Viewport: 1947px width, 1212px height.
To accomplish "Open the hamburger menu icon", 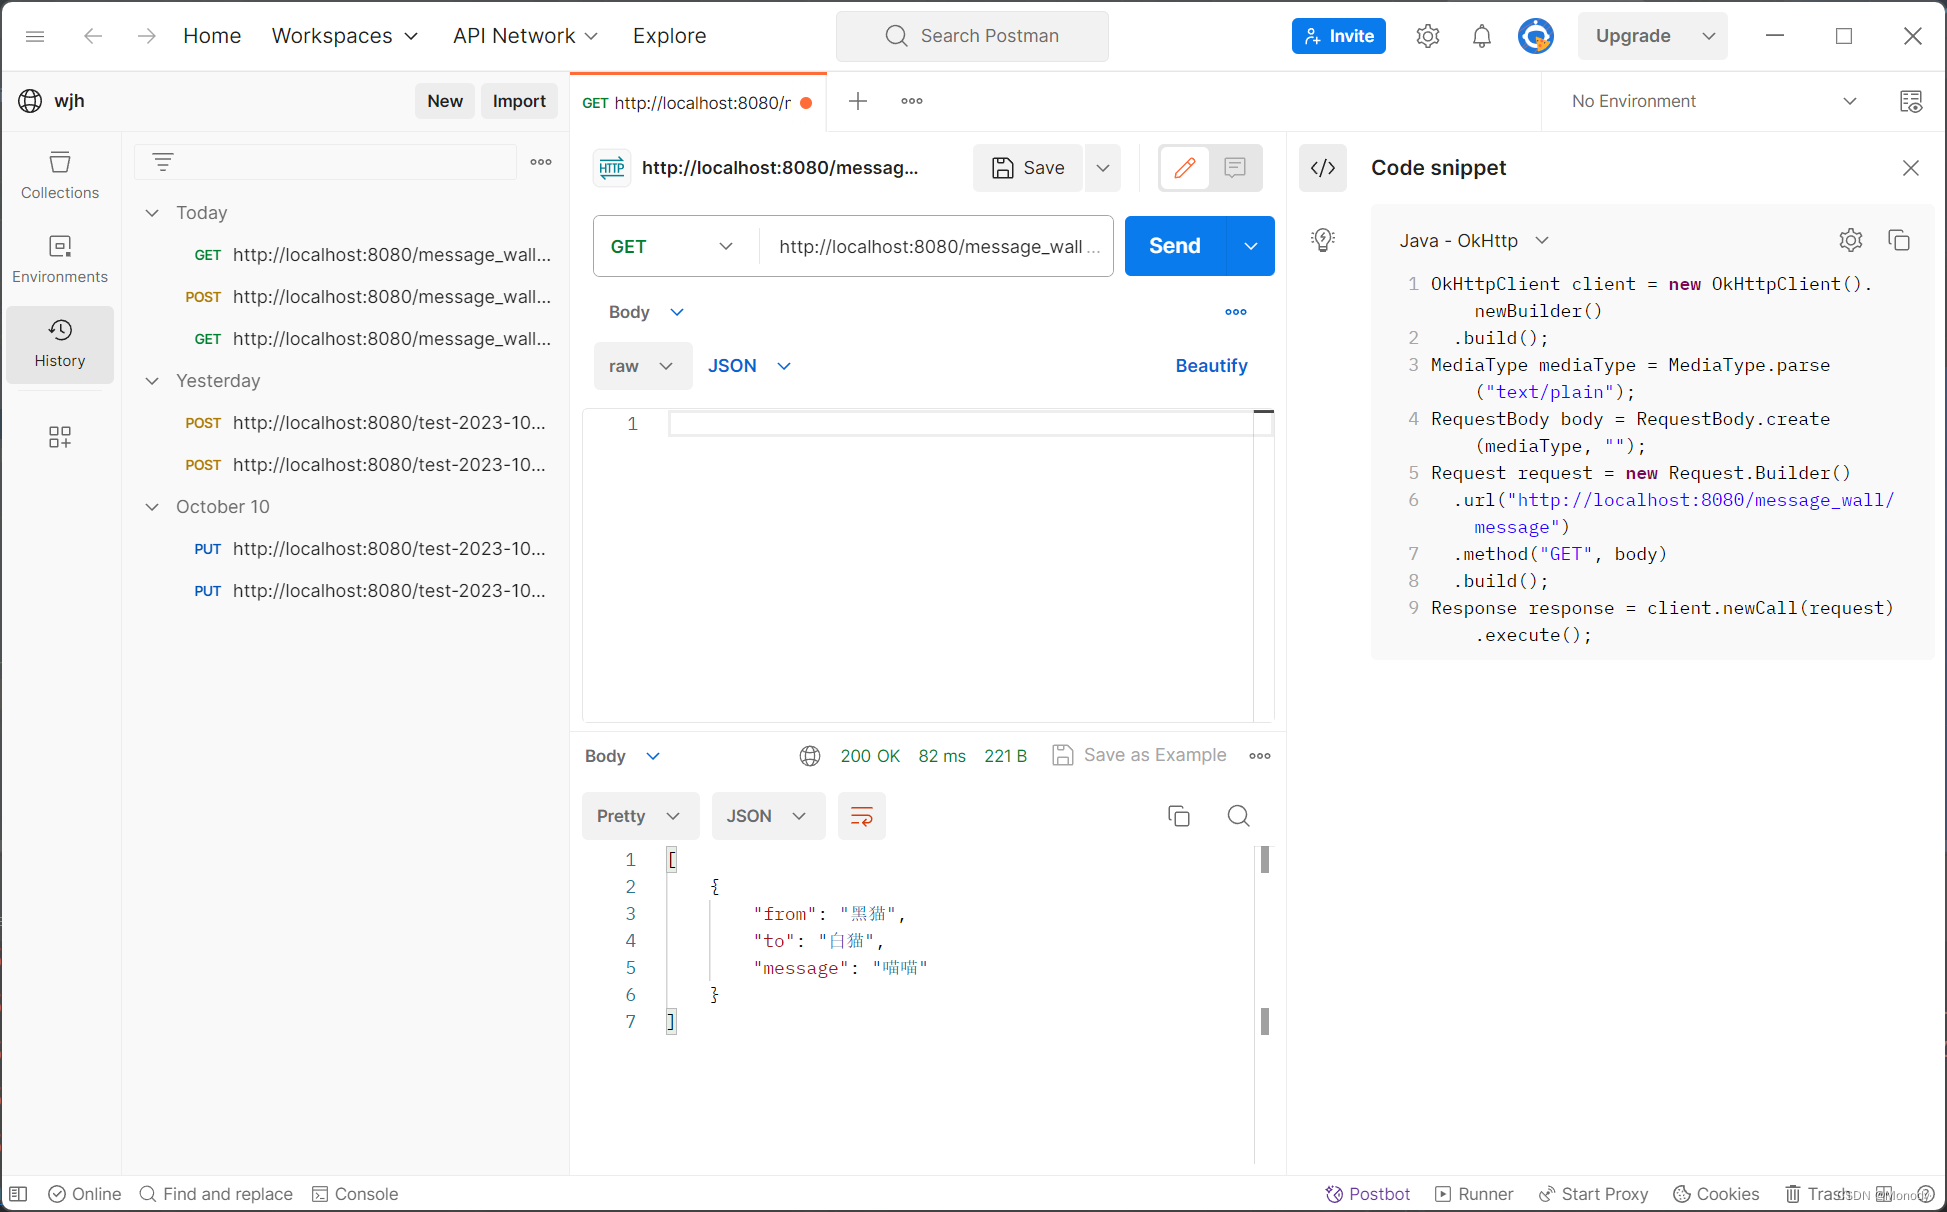I will (x=35, y=36).
